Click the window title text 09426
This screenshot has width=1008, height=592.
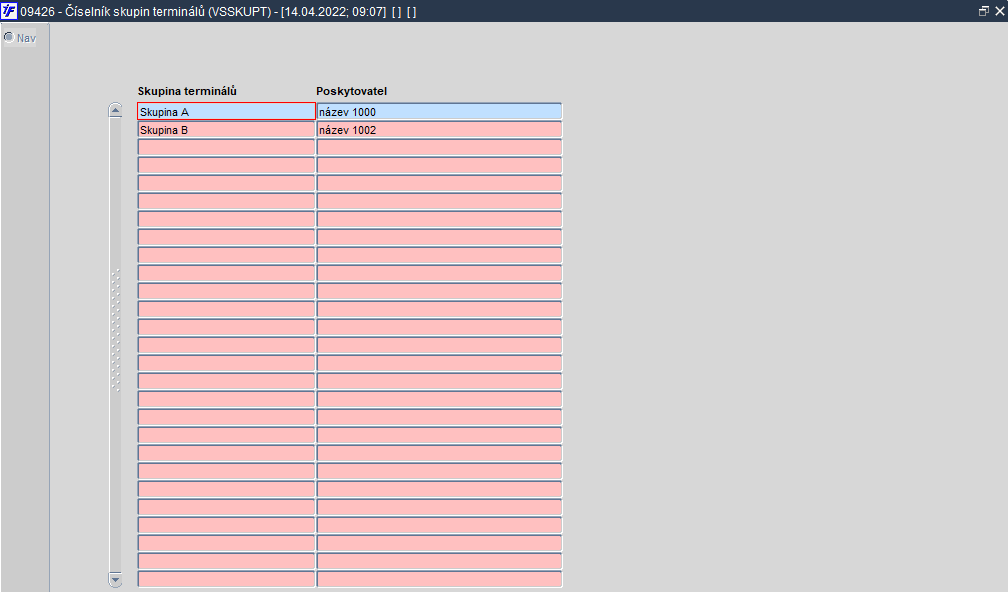[x=37, y=12]
